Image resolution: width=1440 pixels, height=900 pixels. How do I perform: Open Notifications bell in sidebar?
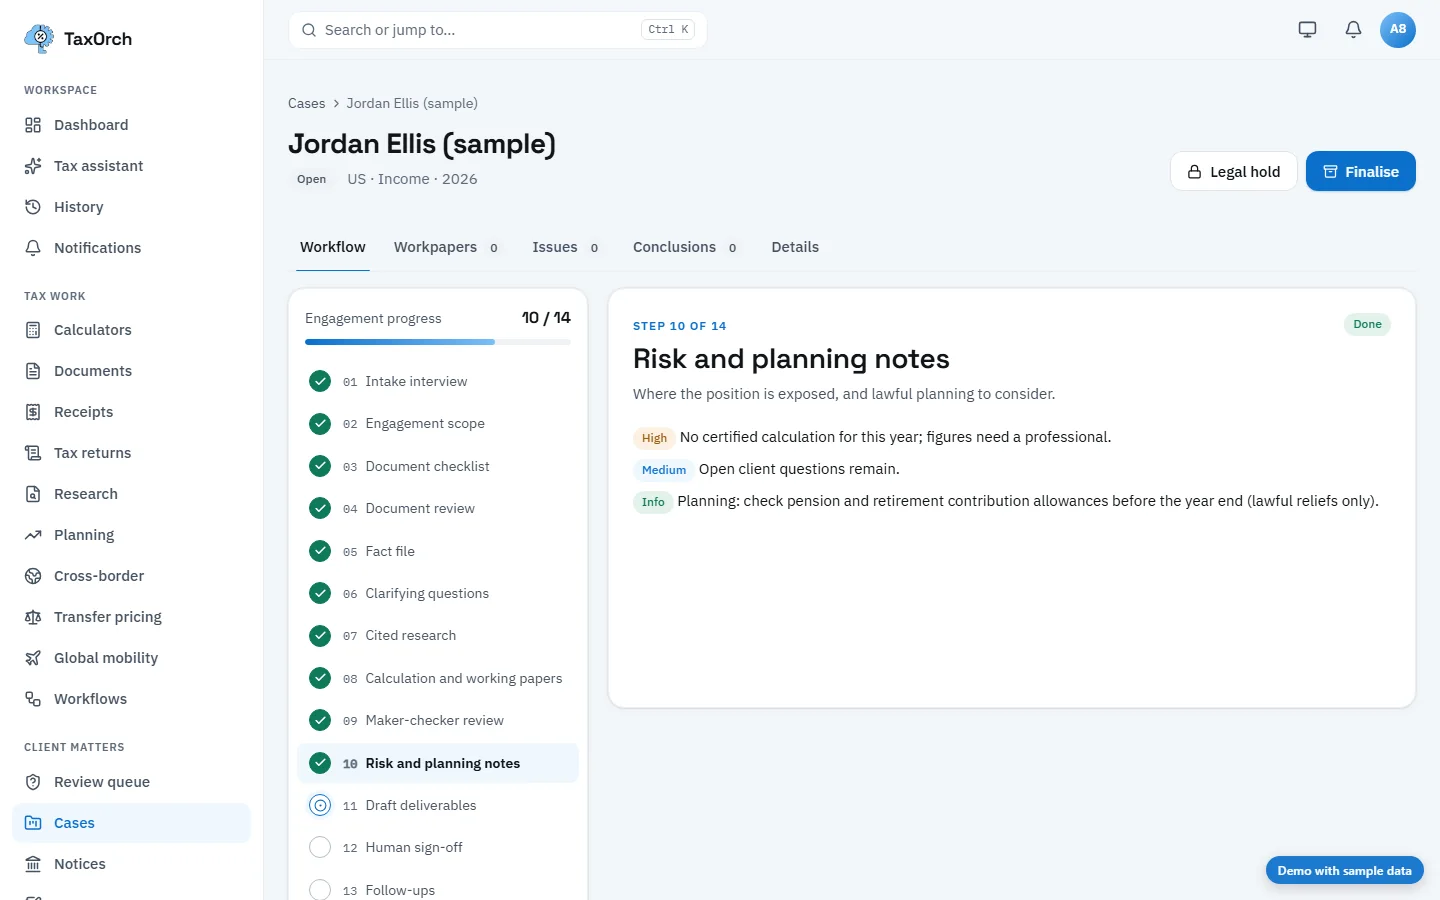pyautogui.click(x=33, y=248)
